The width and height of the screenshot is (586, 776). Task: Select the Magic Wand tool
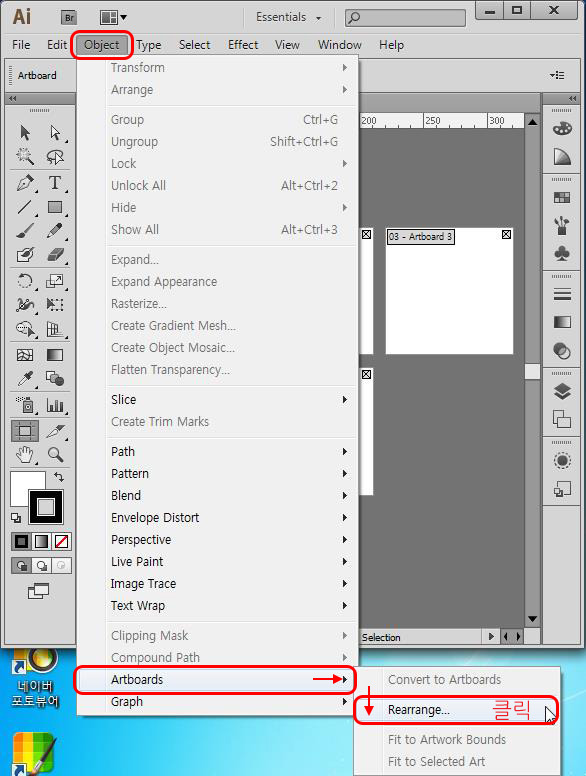25,157
